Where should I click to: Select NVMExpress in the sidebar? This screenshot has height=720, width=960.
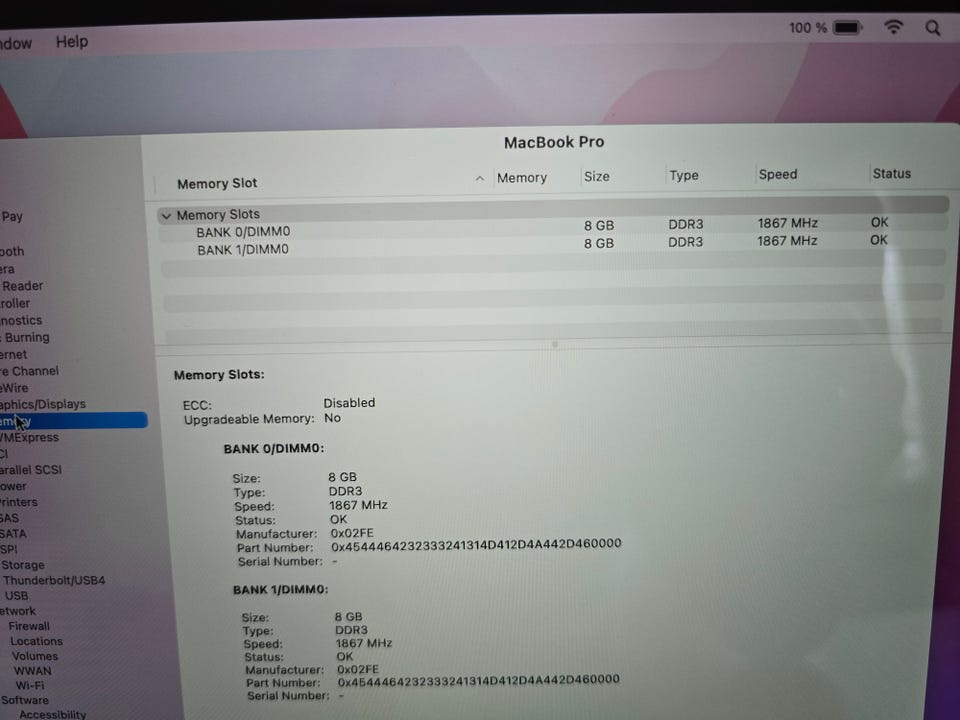[x=29, y=437]
